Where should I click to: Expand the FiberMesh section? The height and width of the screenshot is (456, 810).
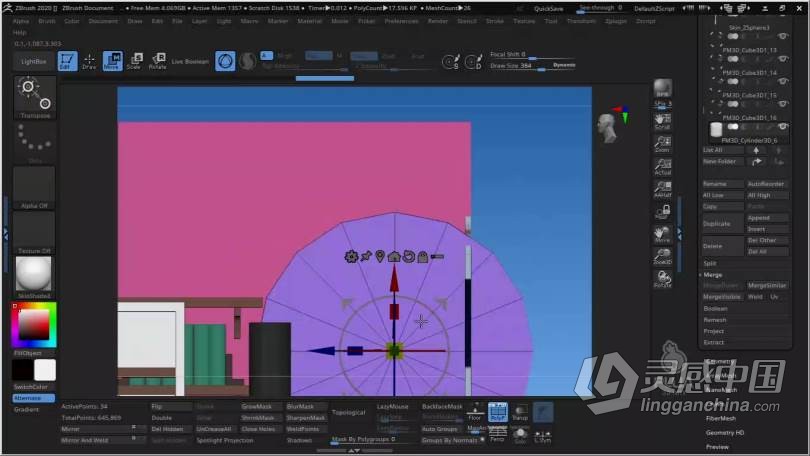[x=721, y=418]
